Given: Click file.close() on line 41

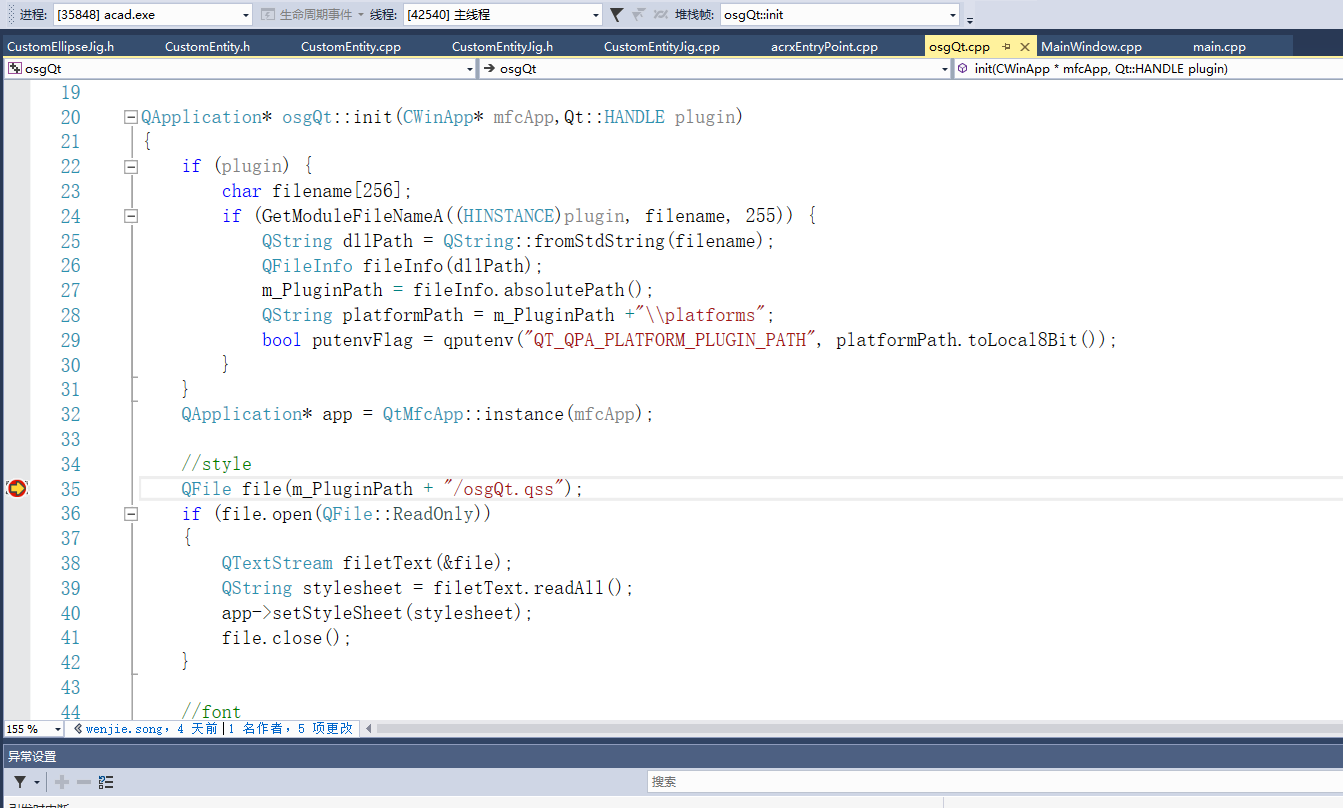Looking at the screenshot, I should pos(282,638).
